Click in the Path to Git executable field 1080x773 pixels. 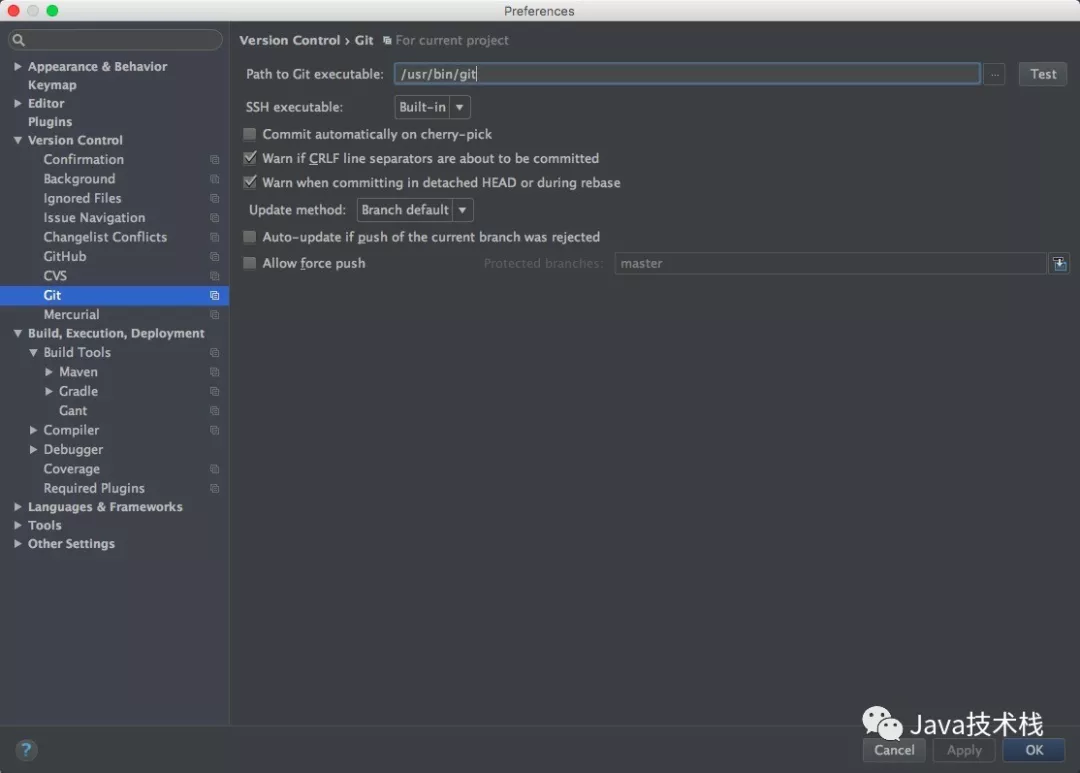(x=687, y=74)
